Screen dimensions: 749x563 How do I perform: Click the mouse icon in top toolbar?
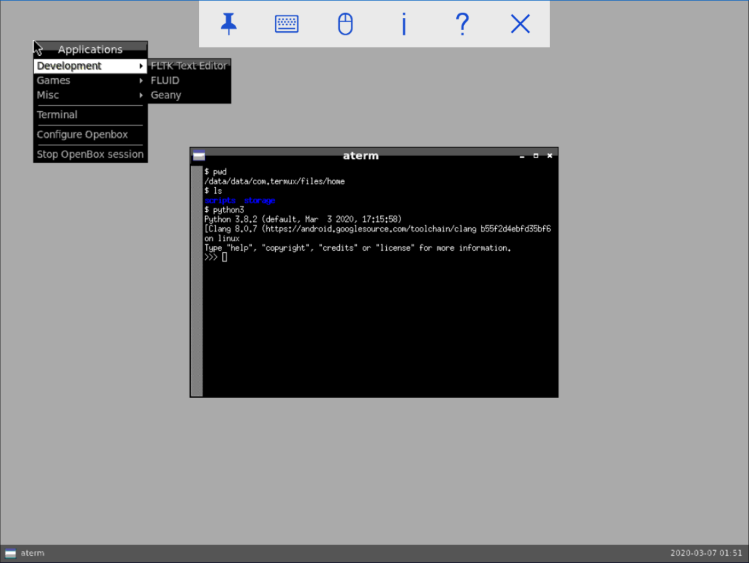coord(345,24)
